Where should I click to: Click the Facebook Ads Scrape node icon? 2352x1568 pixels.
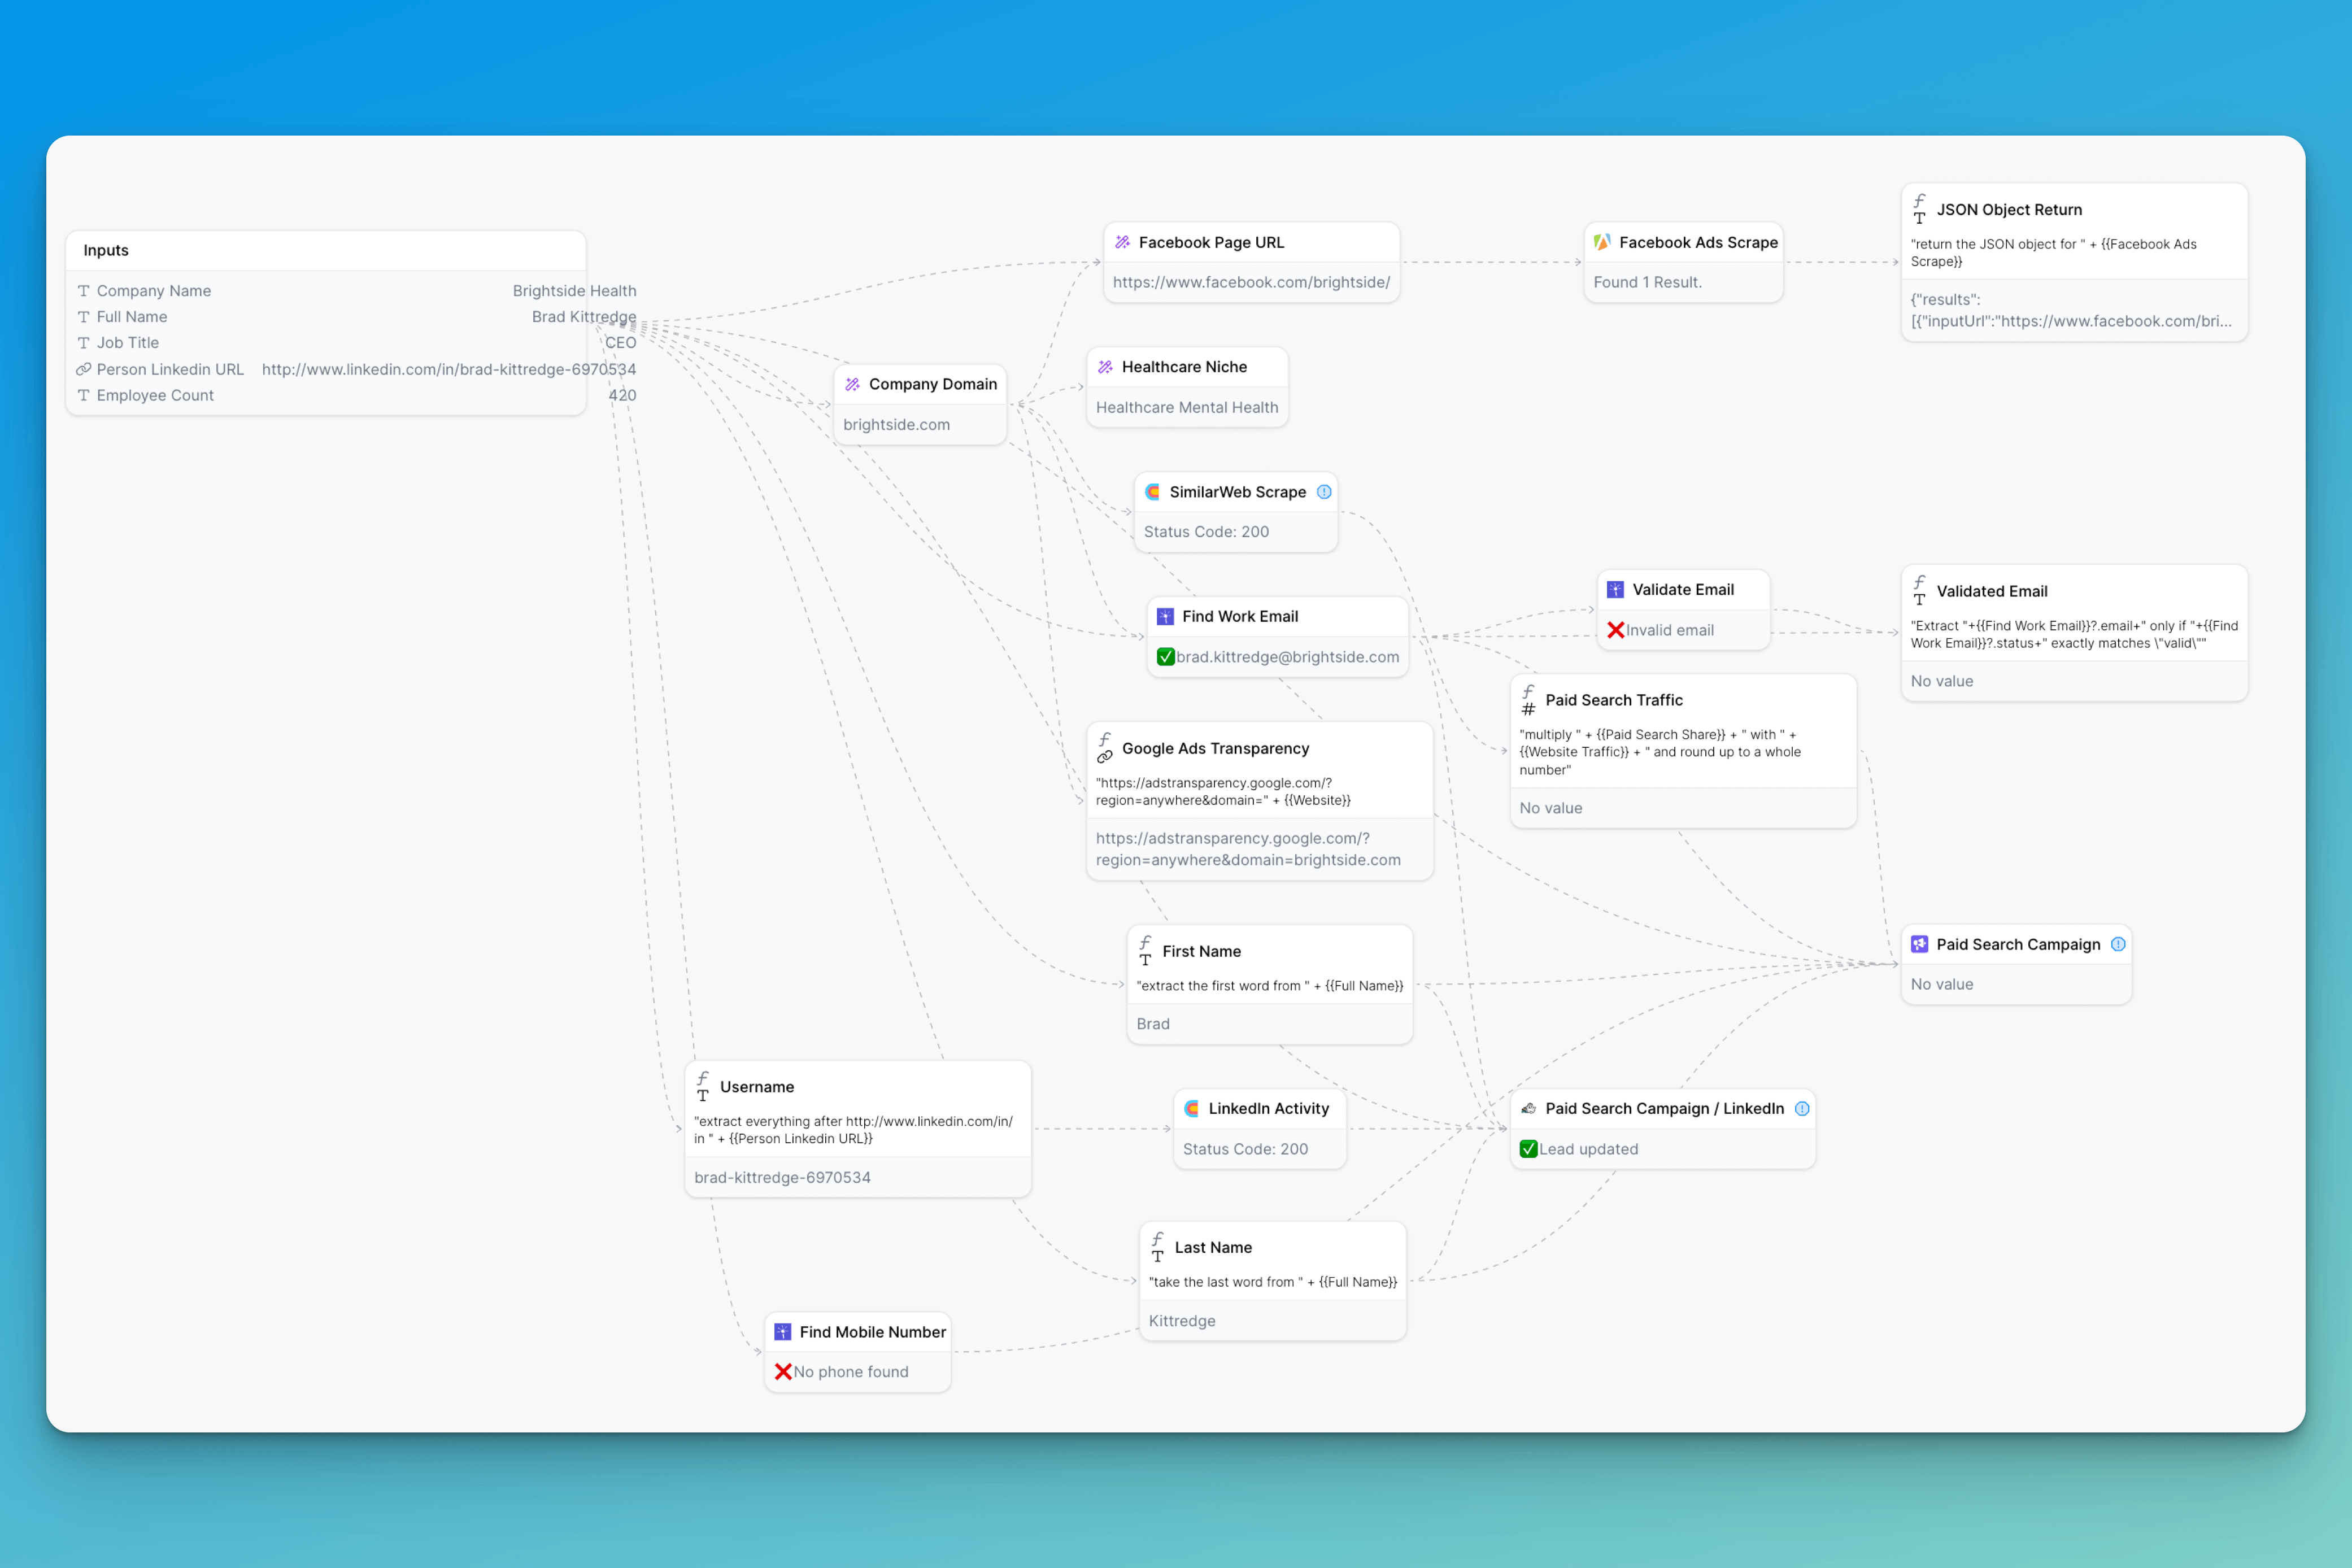(x=1602, y=242)
